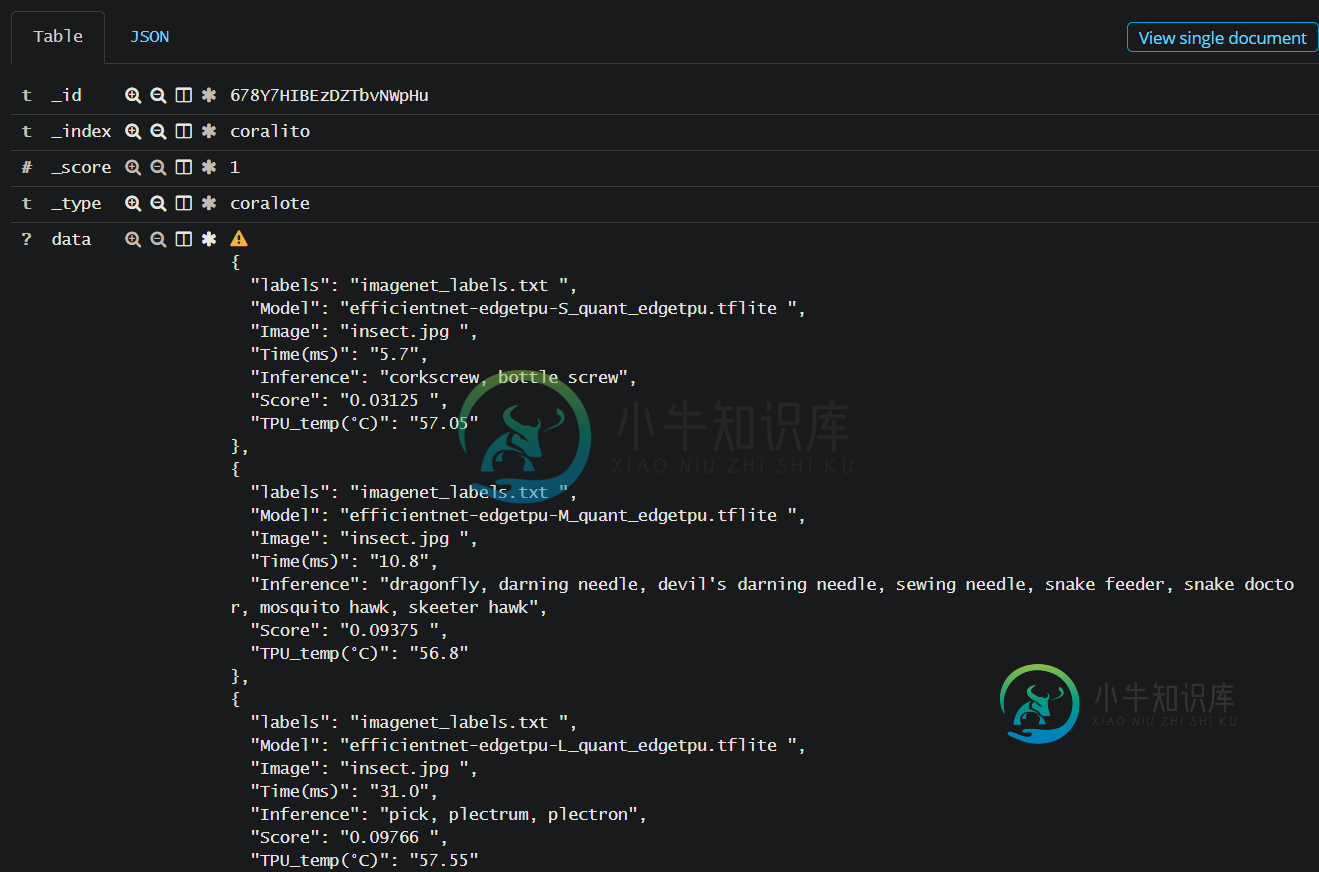Filter for field present on _id row

pyautogui.click(x=209, y=95)
